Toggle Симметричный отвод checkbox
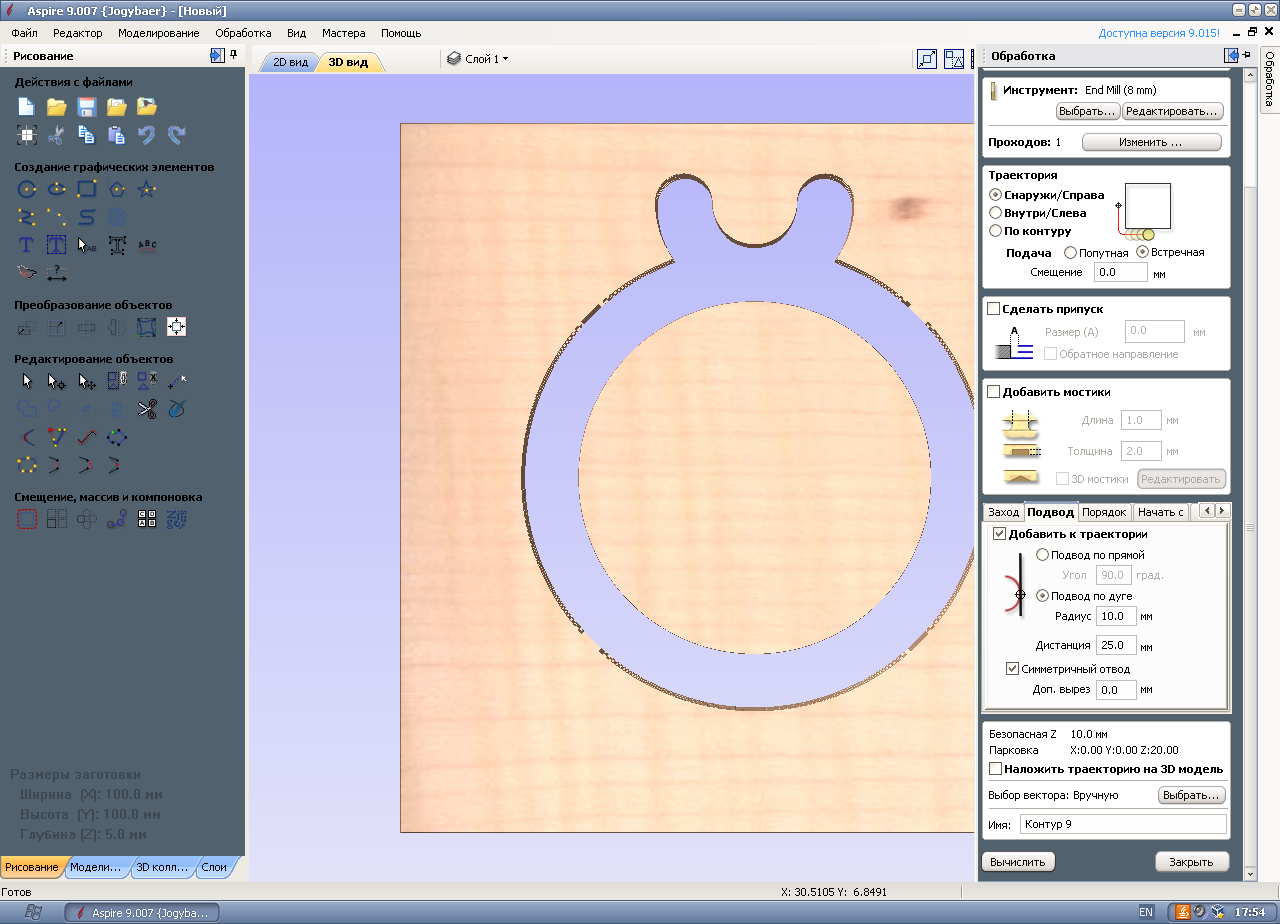The height and width of the screenshot is (924, 1280). click(x=1012, y=669)
